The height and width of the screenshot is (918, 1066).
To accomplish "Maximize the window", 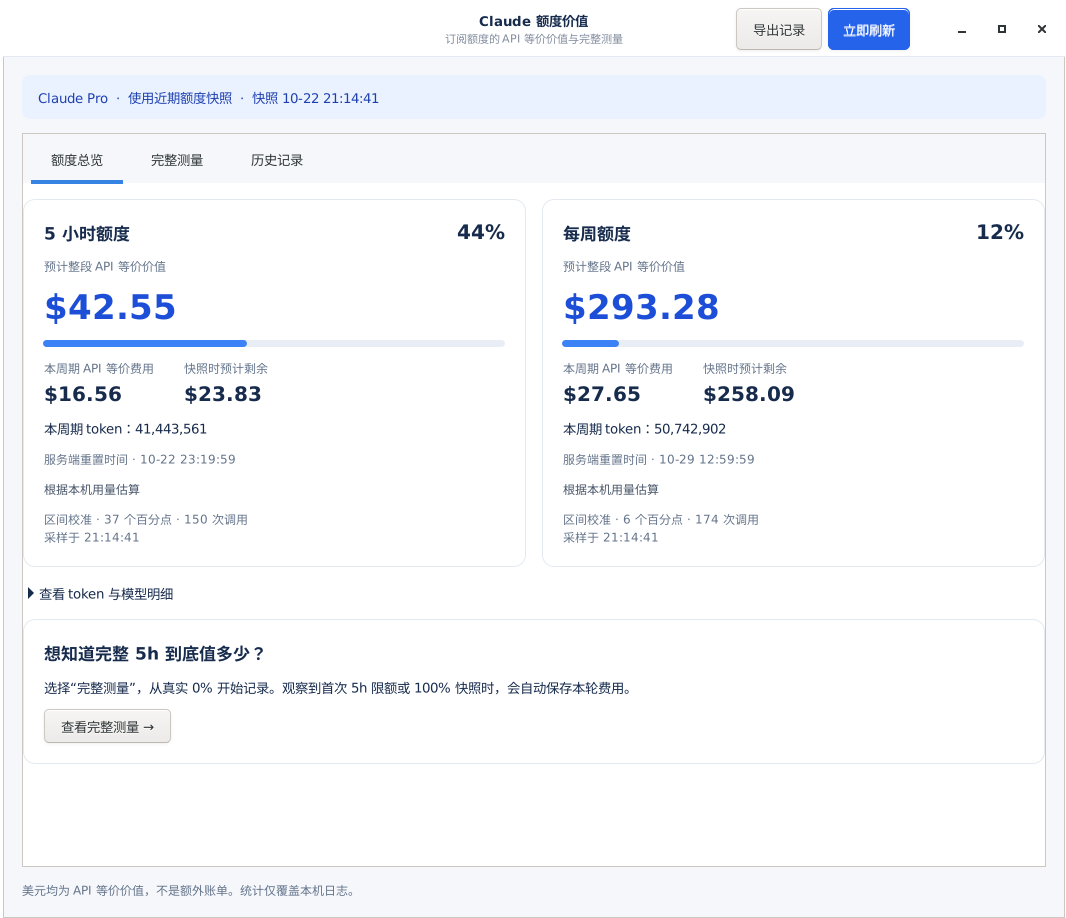I will [x=1001, y=29].
